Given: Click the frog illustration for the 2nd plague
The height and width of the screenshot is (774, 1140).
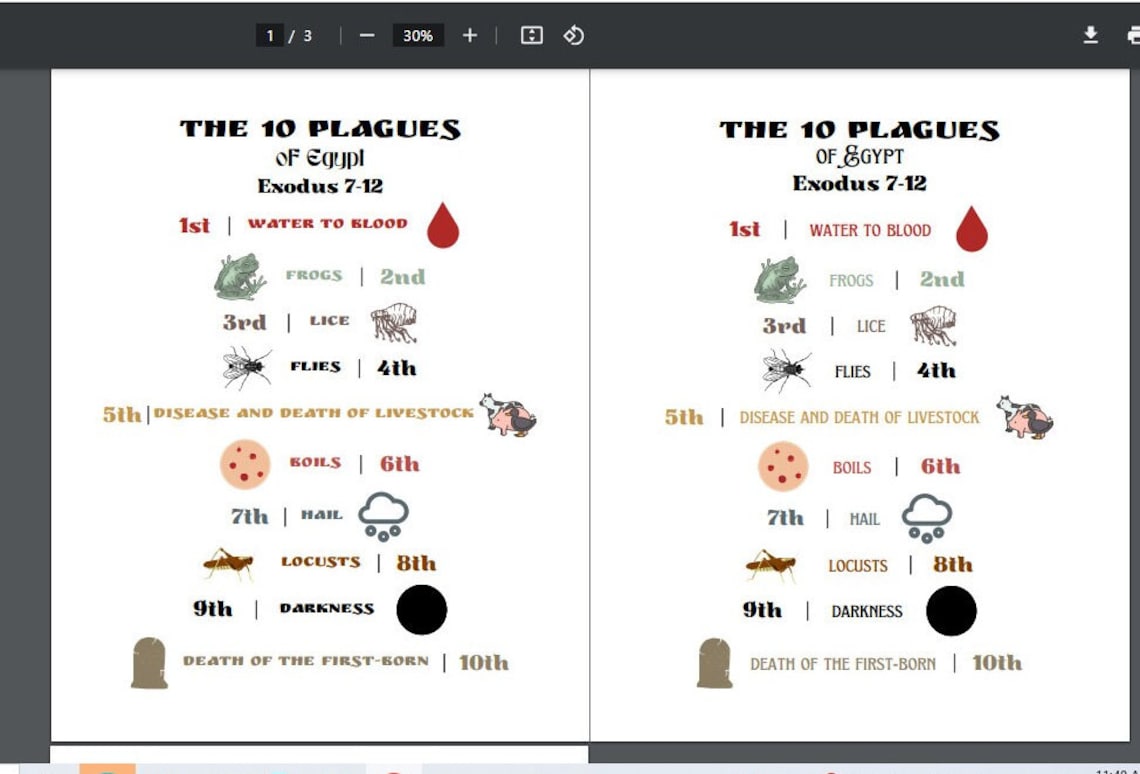Looking at the screenshot, I should (239, 274).
